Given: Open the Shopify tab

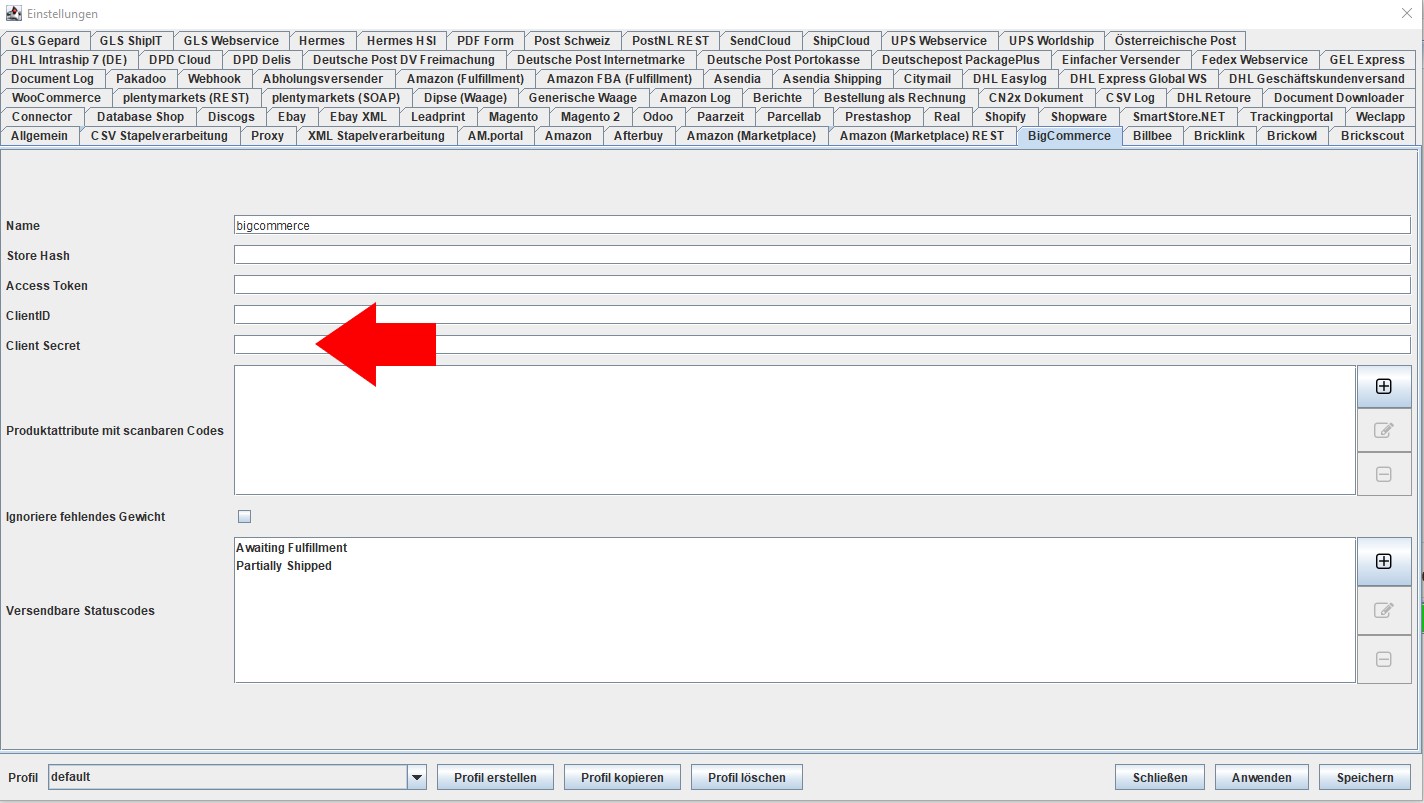Looking at the screenshot, I should point(1005,117).
